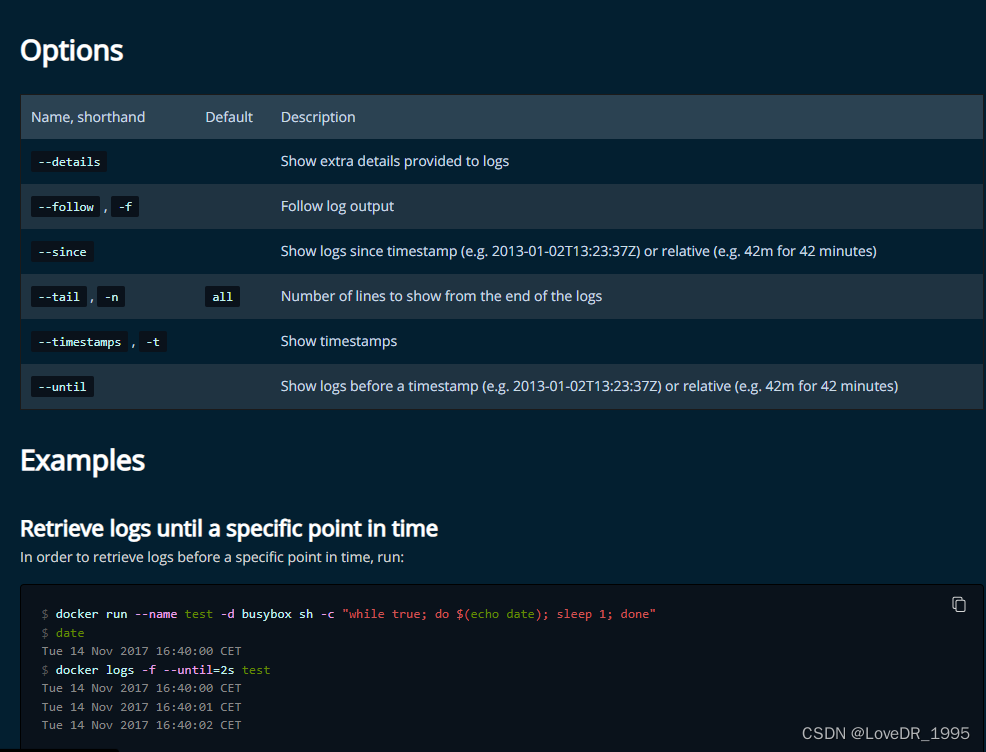The width and height of the screenshot is (986, 752).
Task: Click the --until option tag
Action: tap(62, 387)
